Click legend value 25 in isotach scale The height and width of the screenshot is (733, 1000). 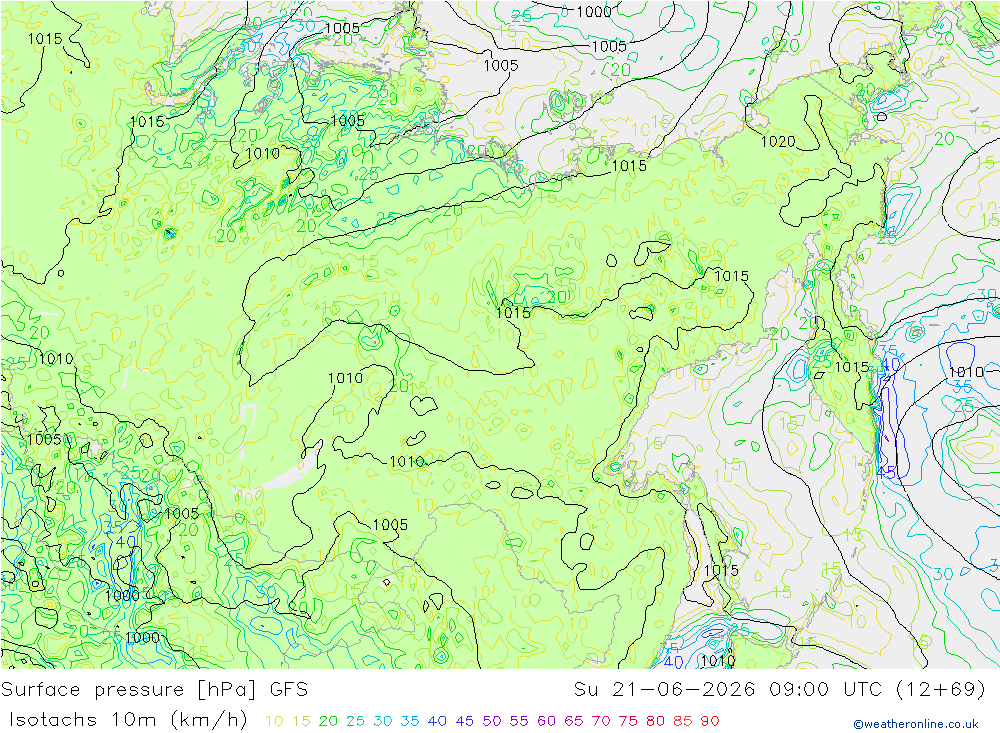(x=355, y=721)
